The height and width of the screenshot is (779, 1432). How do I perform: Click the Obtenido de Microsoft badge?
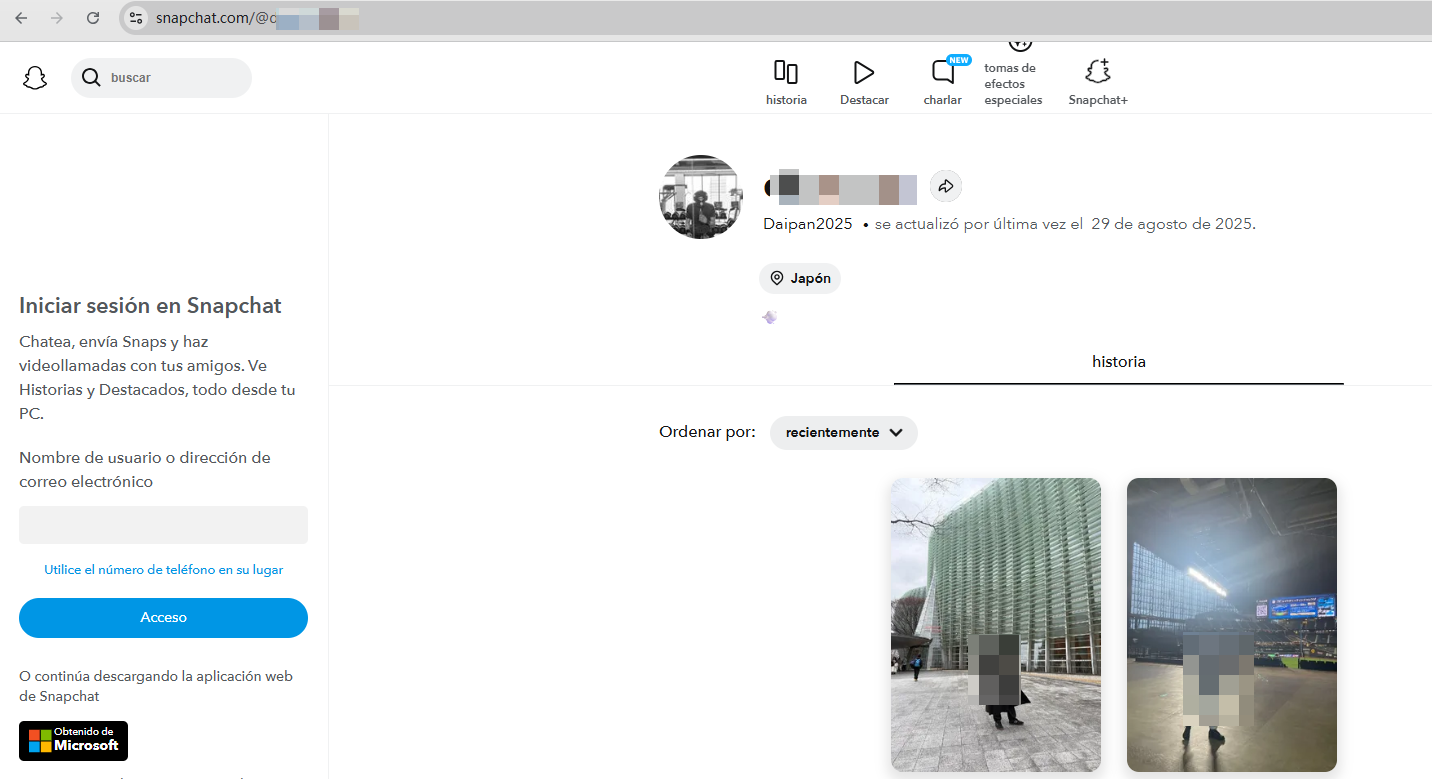(x=73, y=741)
